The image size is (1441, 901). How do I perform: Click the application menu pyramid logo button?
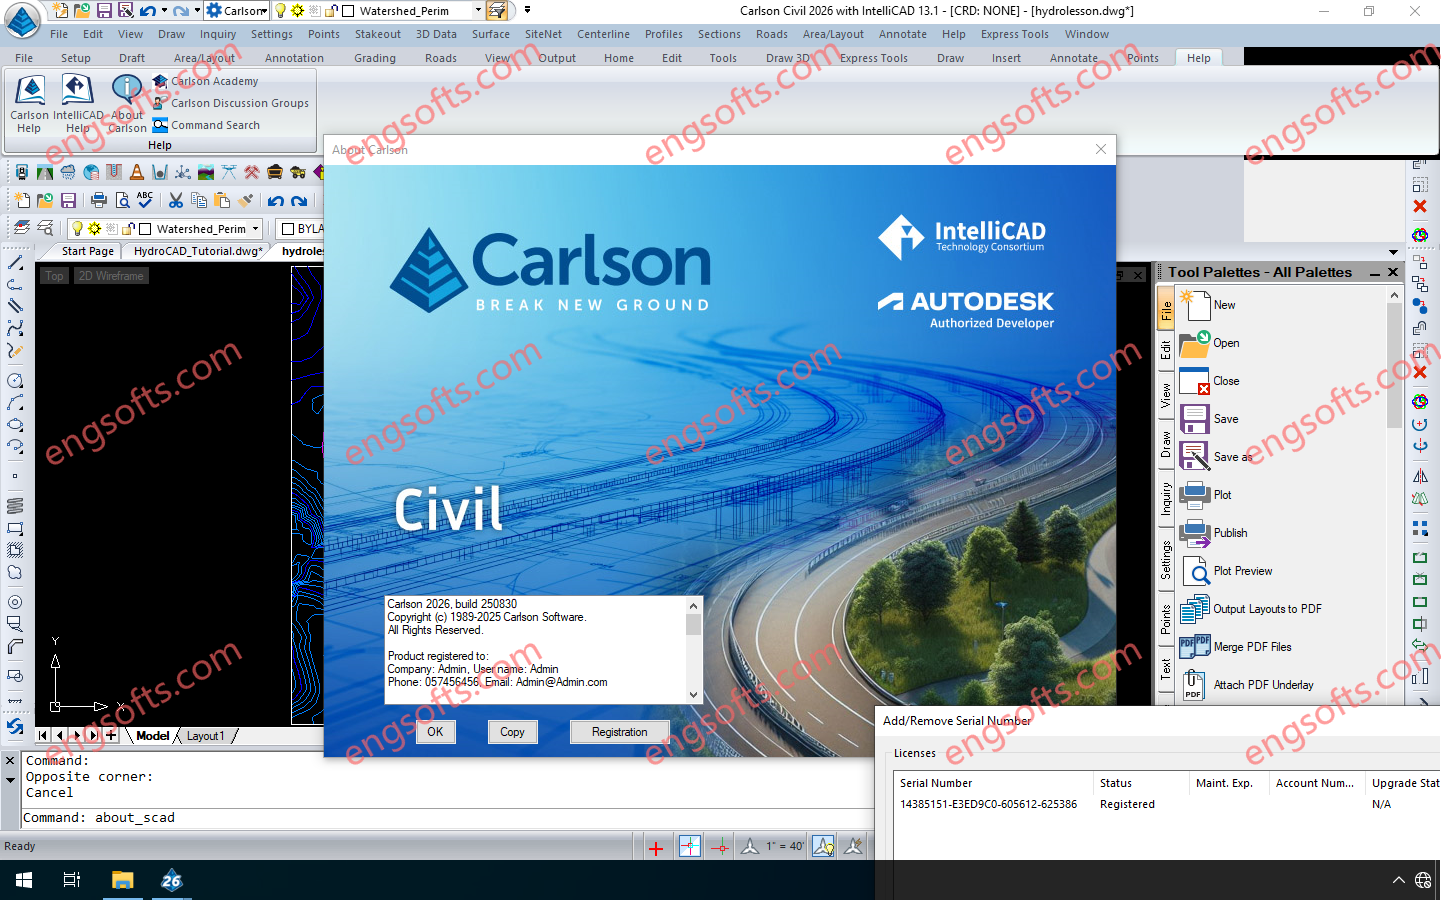coord(22,19)
